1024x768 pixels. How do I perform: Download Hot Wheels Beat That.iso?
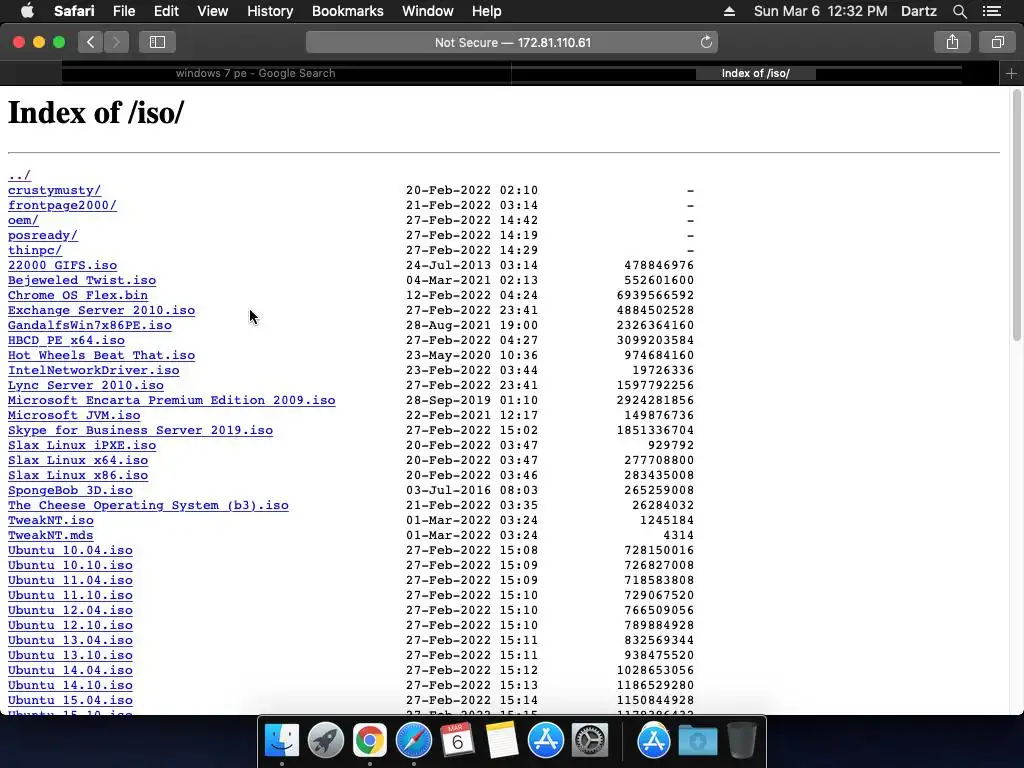point(101,355)
